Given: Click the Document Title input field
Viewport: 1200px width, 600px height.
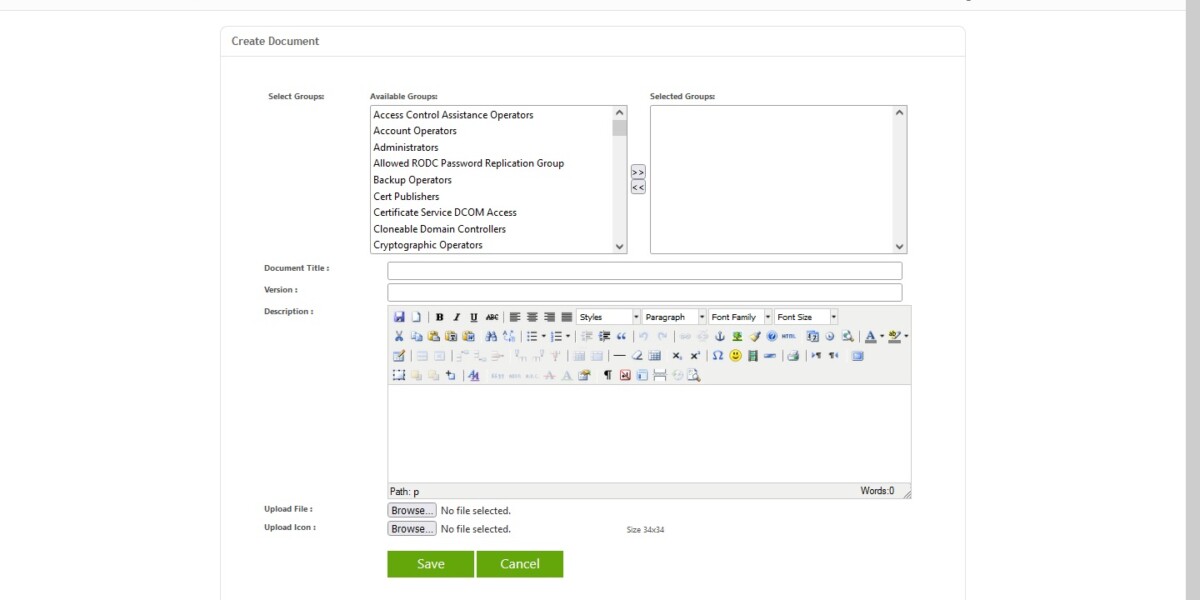Looking at the screenshot, I should [645, 270].
